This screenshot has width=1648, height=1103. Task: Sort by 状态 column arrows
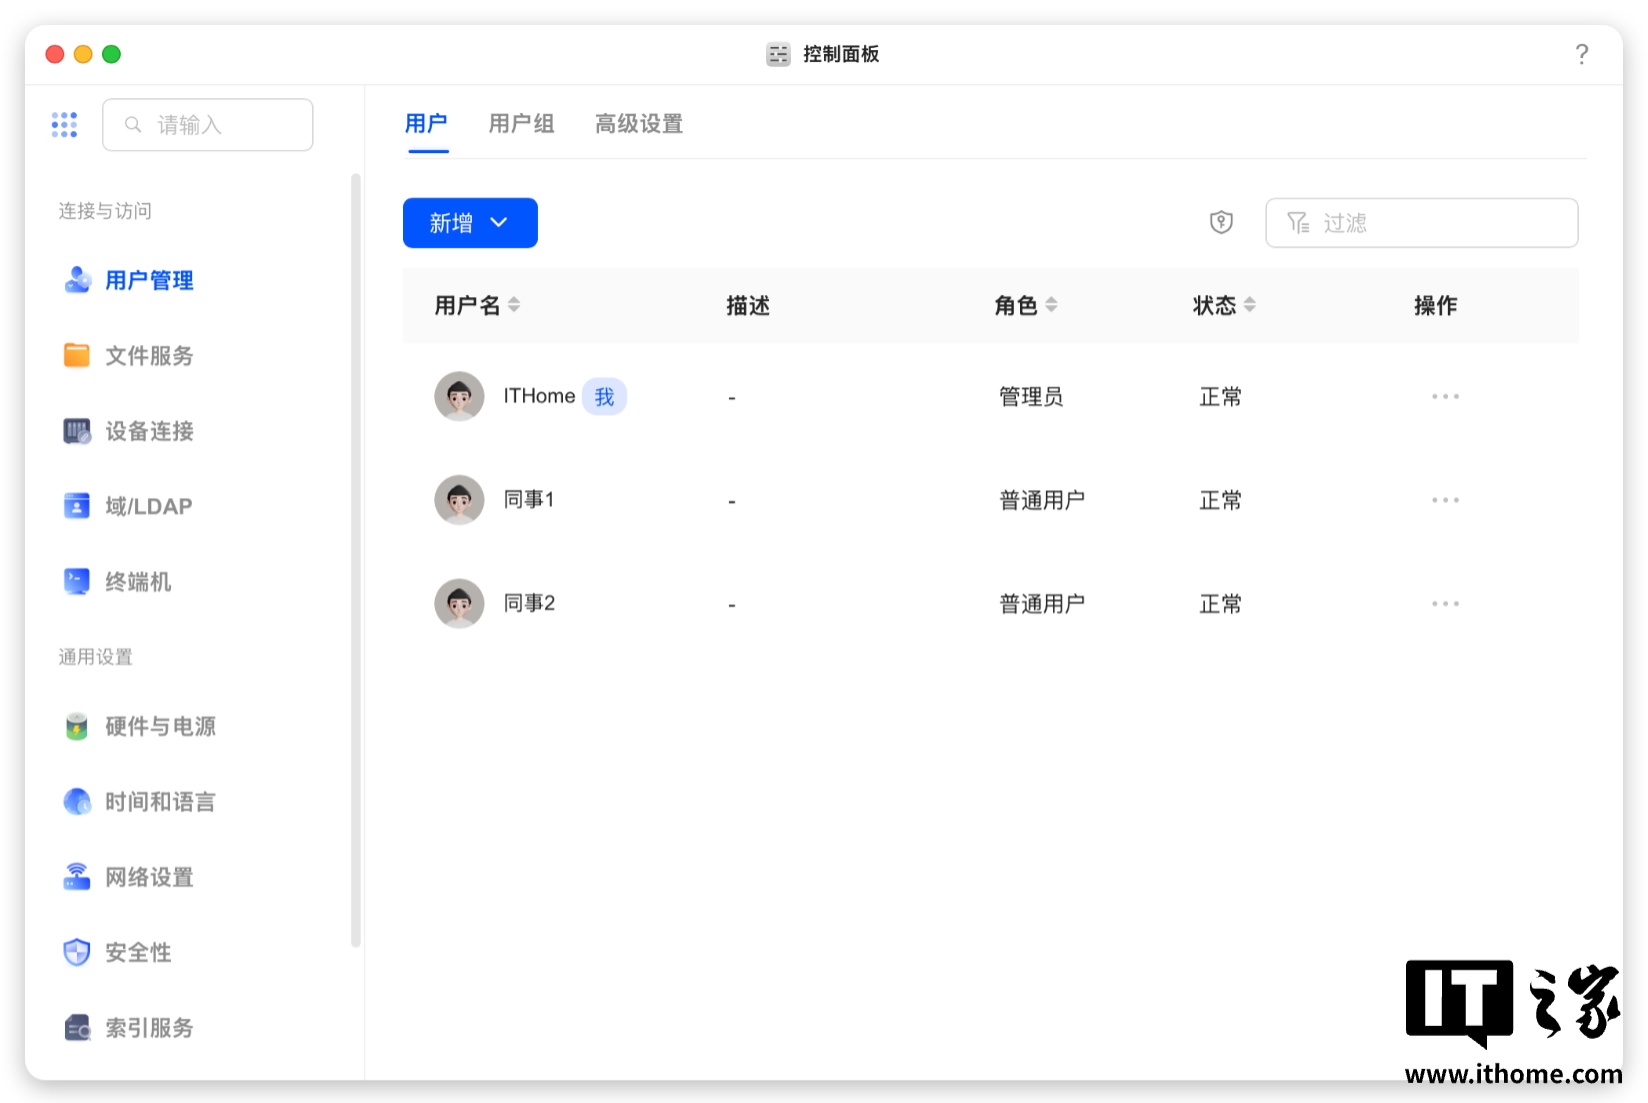click(x=1250, y=305)
